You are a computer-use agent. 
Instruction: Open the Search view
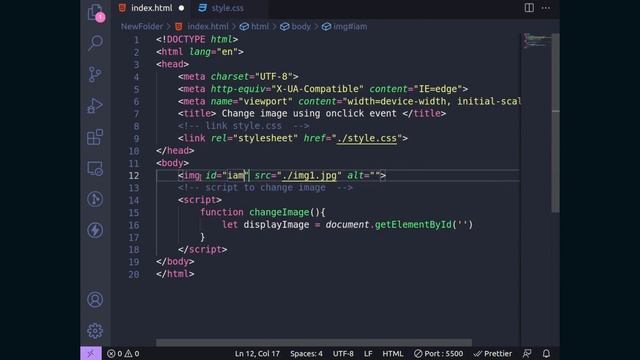pos(95,43)
